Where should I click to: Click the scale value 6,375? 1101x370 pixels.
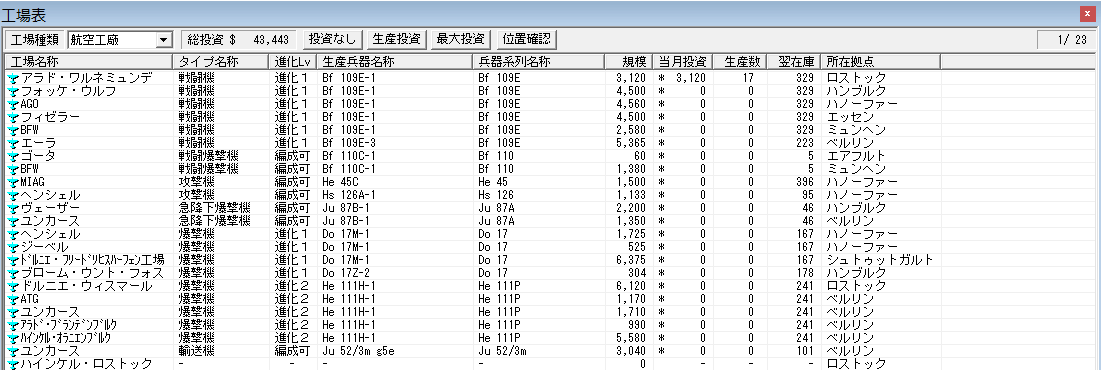tap(631, 260)
